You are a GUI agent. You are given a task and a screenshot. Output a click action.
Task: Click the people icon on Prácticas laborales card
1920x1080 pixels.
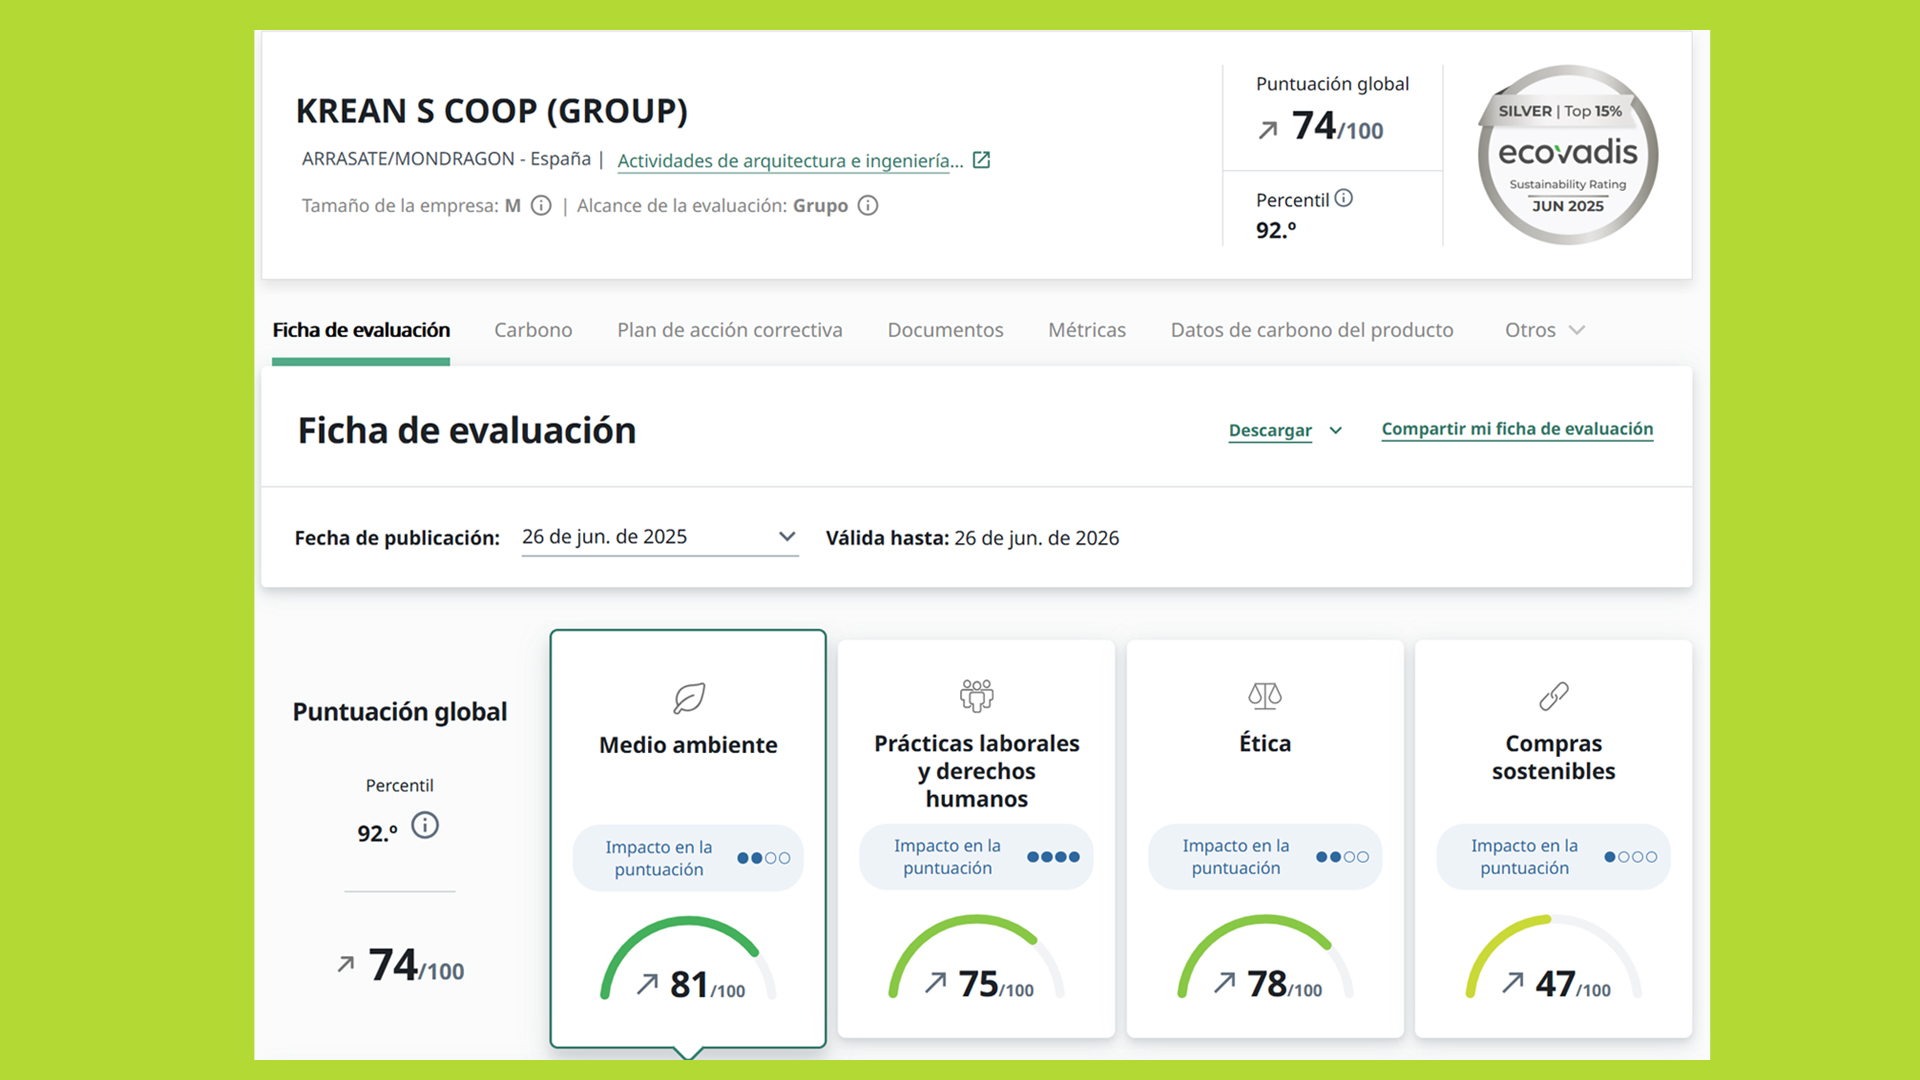(977, 695)
